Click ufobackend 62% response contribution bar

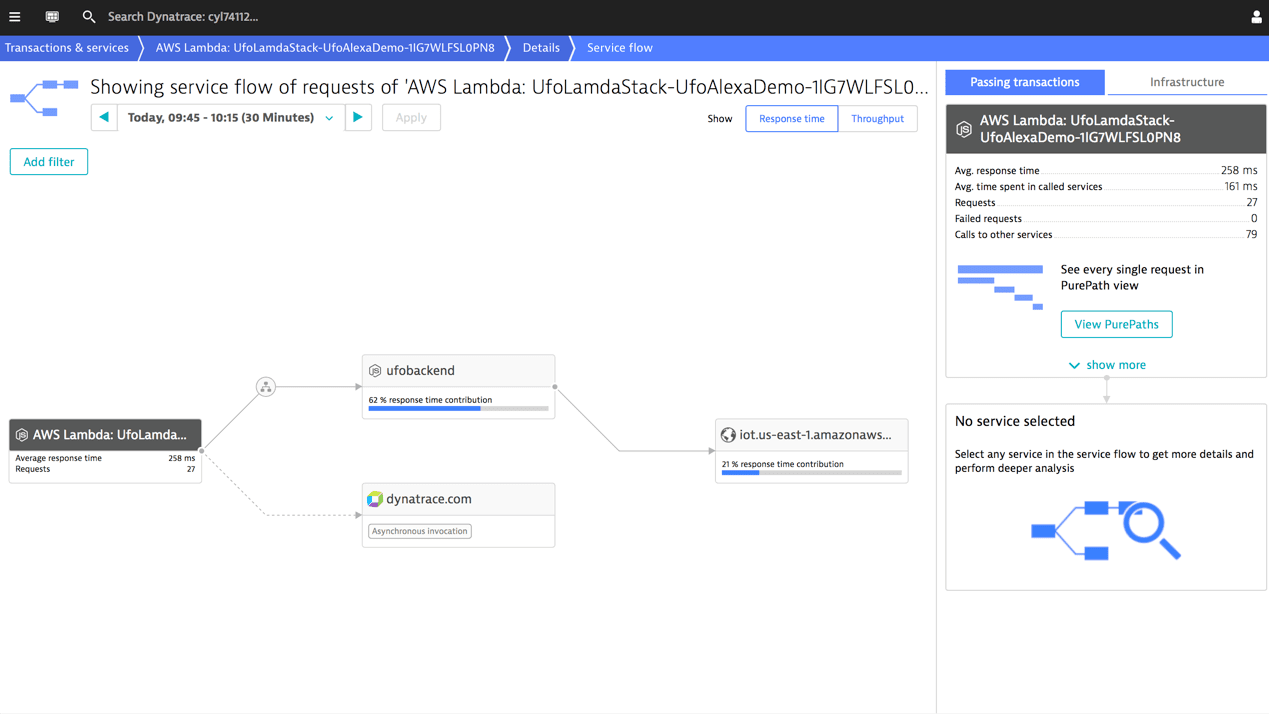point(458,409)
